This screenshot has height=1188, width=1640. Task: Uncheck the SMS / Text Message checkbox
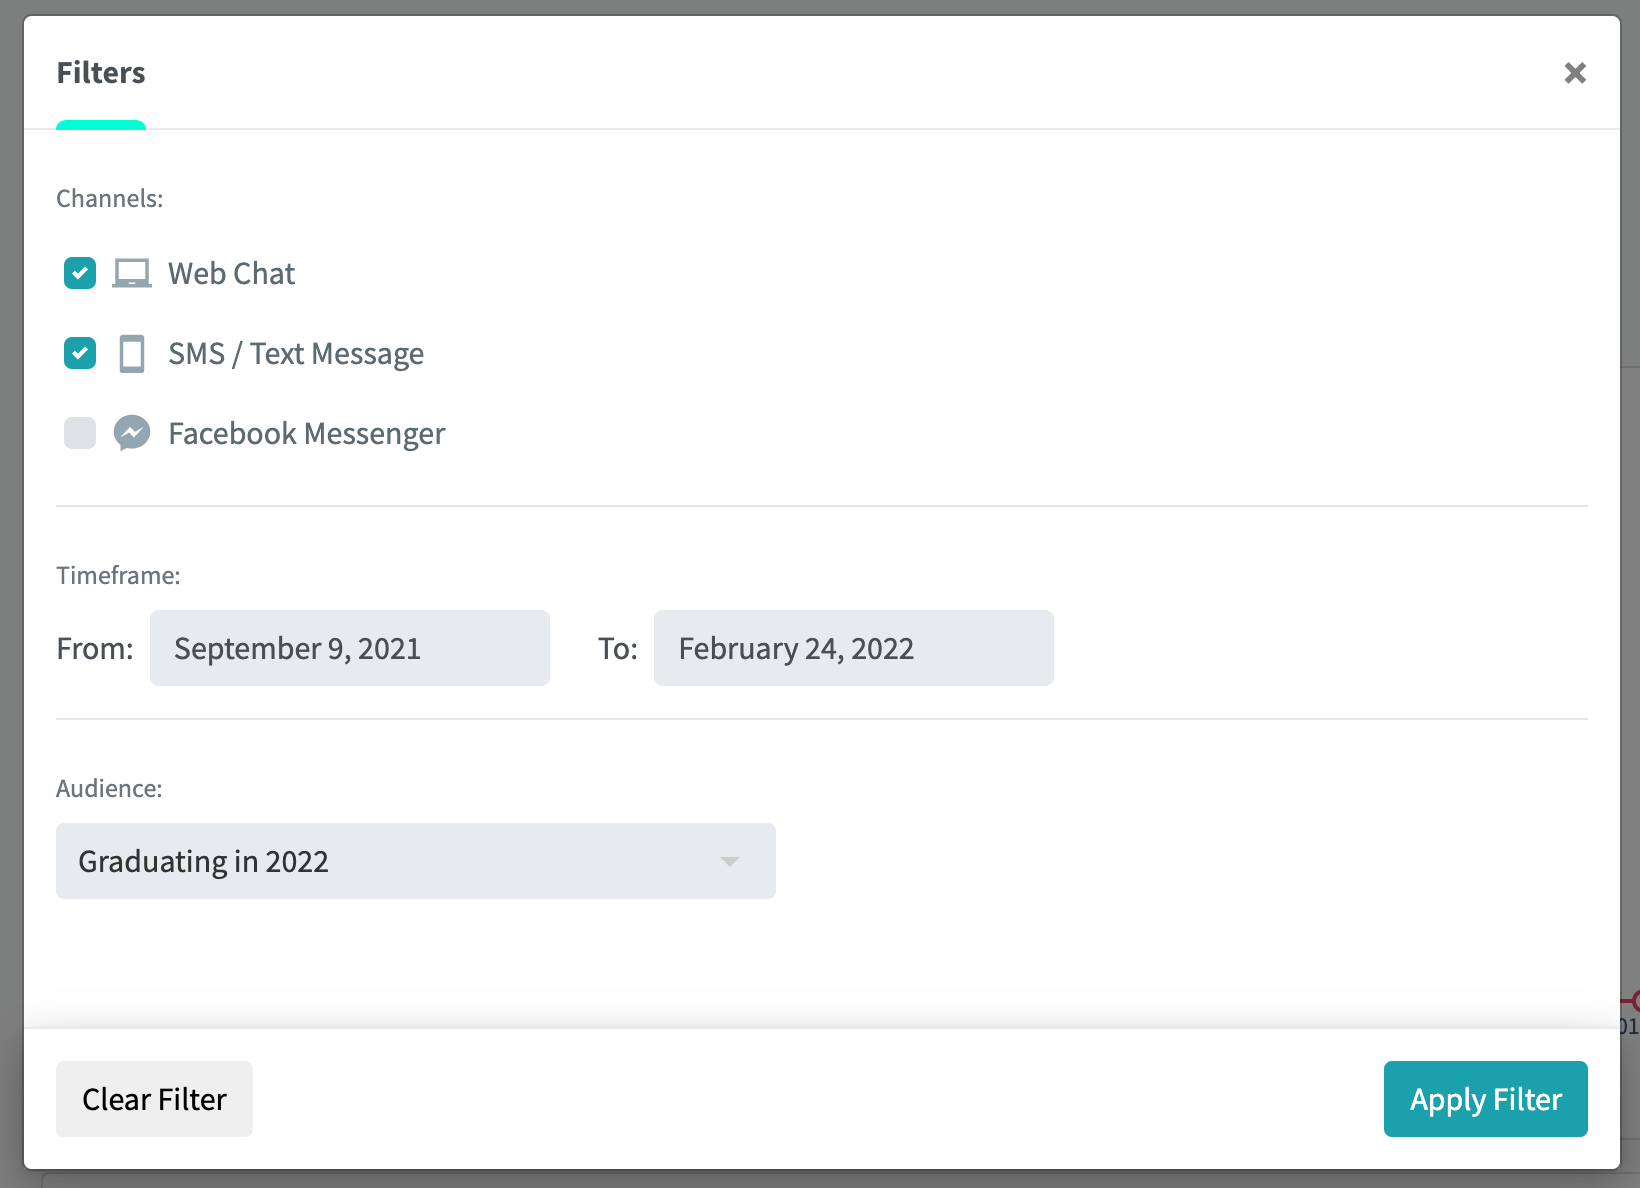pyautogui.click(x=80, y=353)
